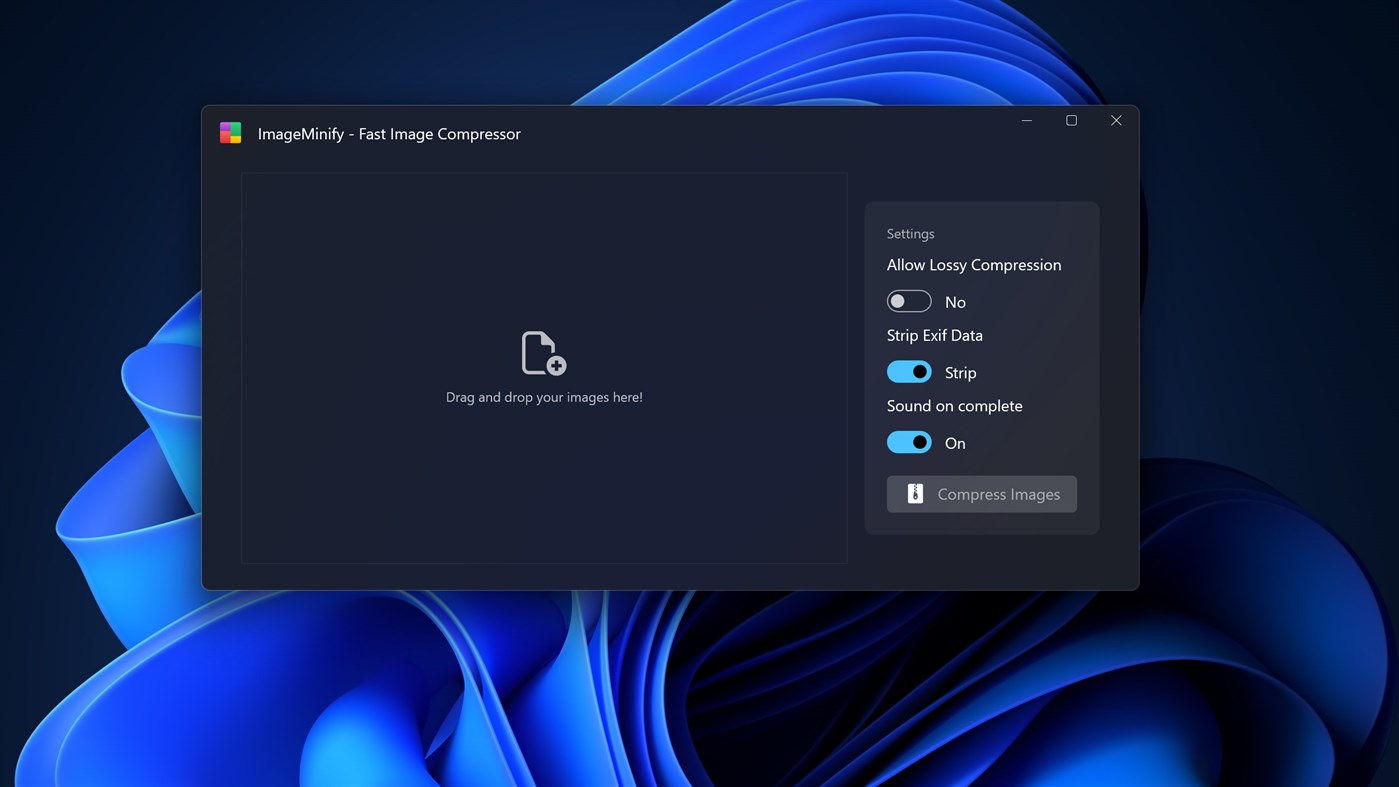Click the Allow Lossy Compression label

click(x=973, y=264)
